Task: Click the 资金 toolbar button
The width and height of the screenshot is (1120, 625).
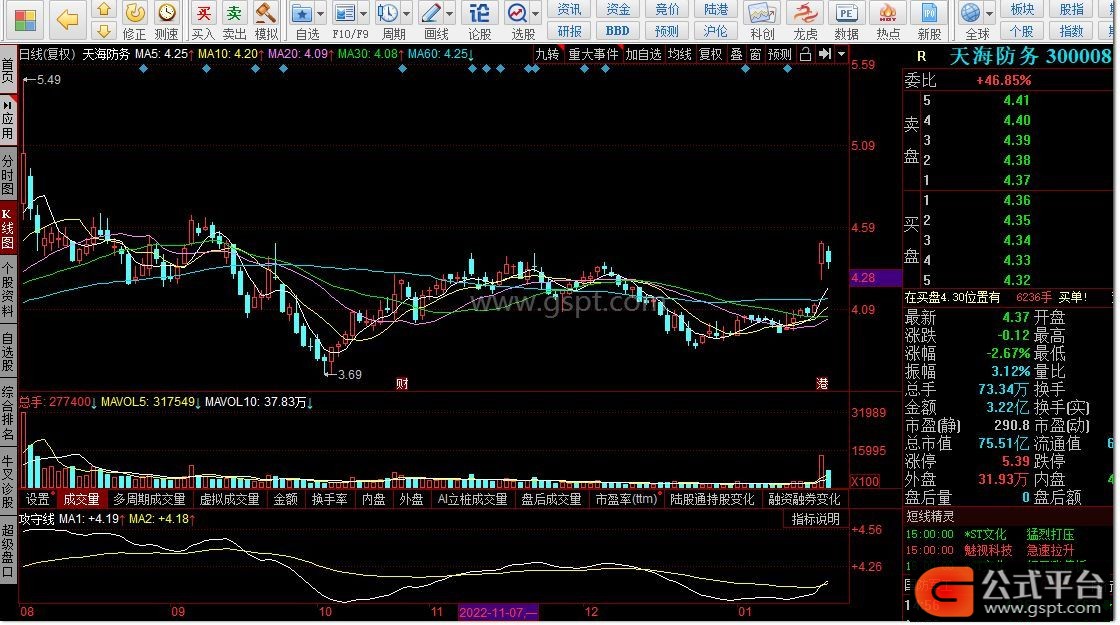Action: (x=618, y=9)
